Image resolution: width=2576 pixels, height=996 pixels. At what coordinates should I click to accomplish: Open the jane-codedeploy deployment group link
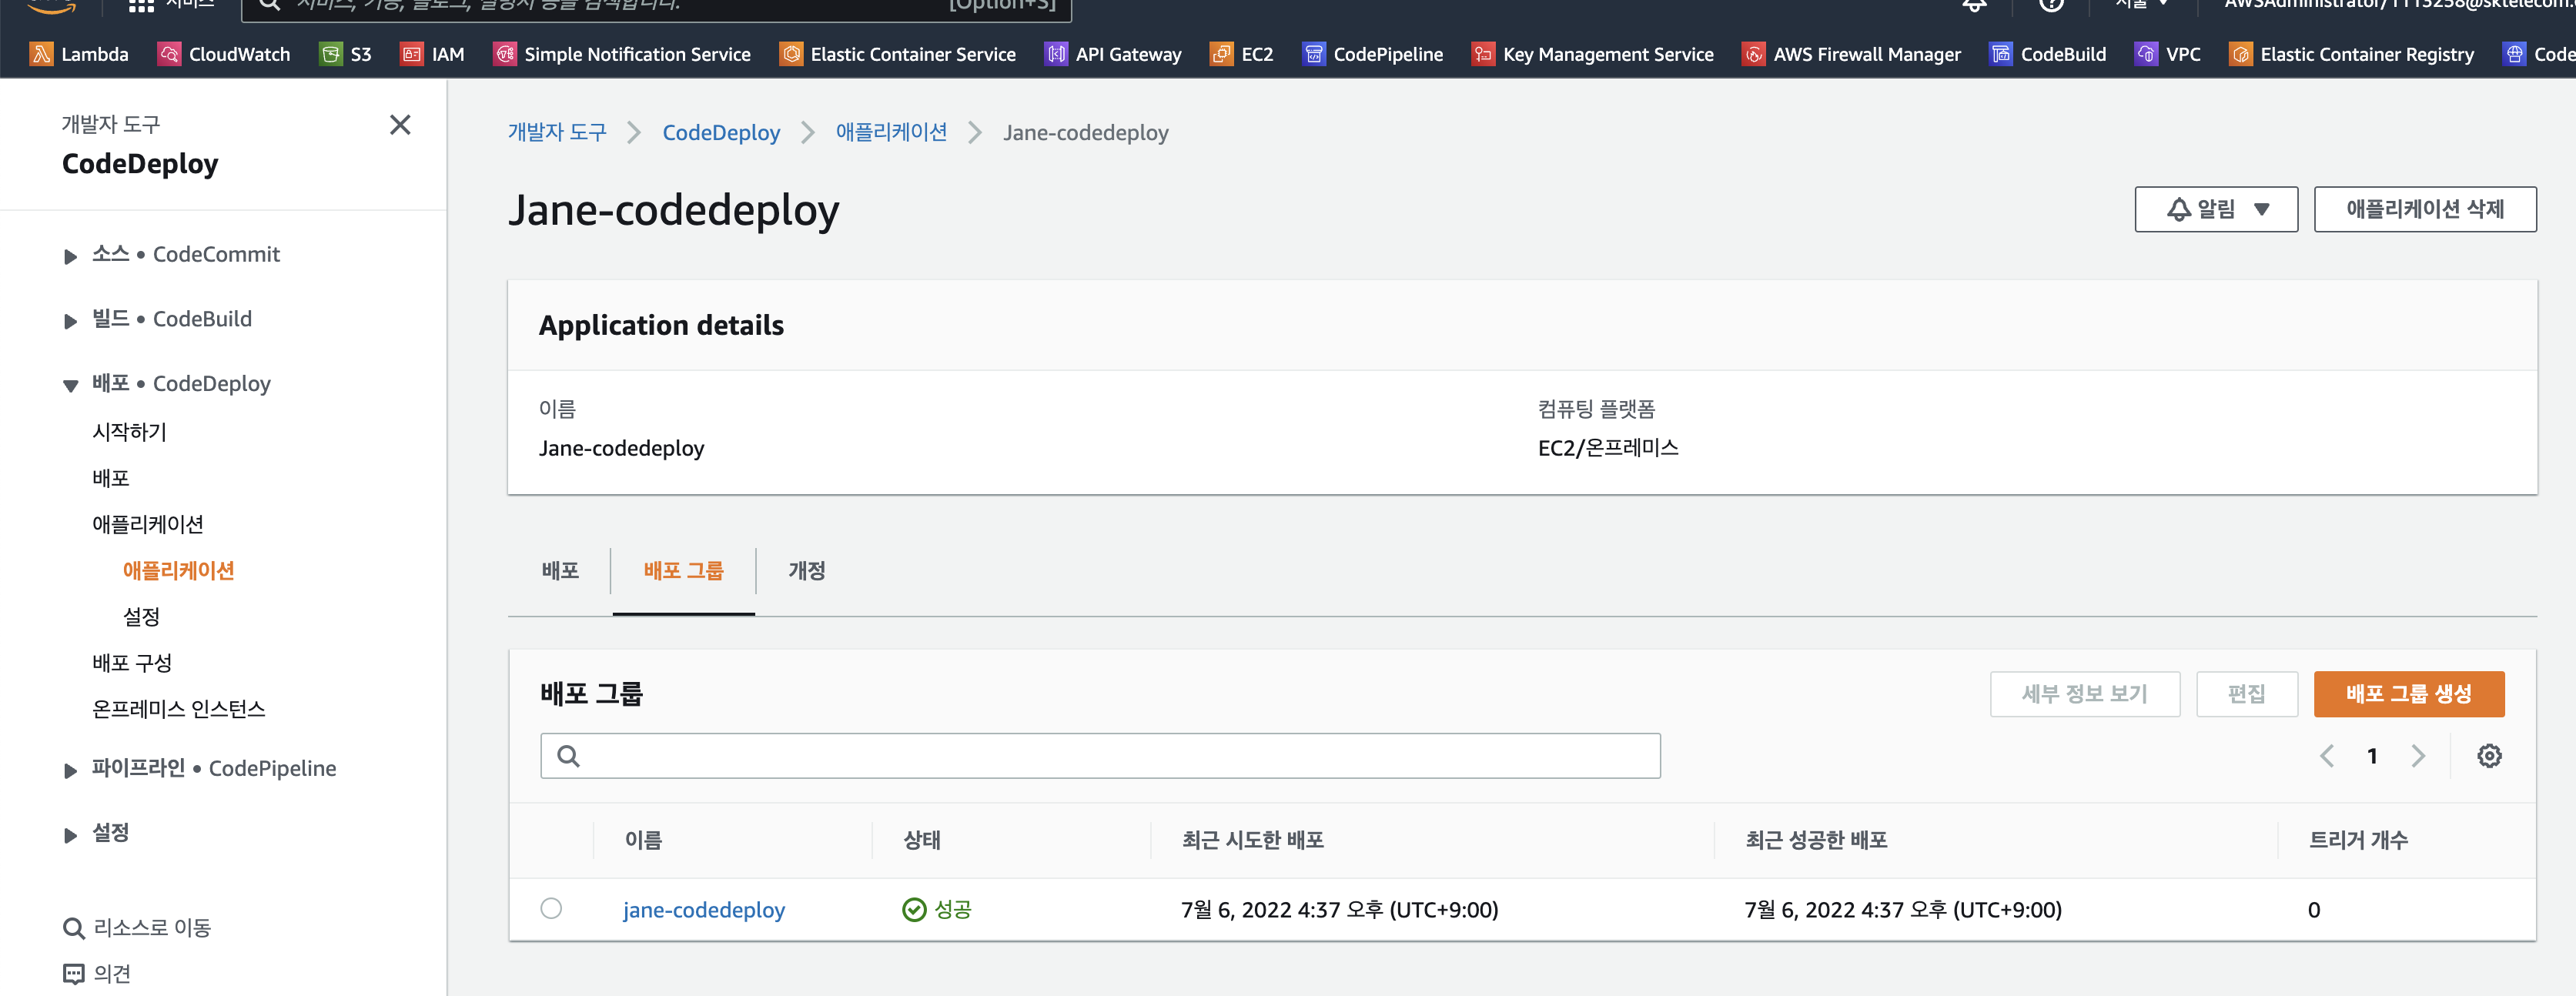pyautogui.click(x=703, y=909)
